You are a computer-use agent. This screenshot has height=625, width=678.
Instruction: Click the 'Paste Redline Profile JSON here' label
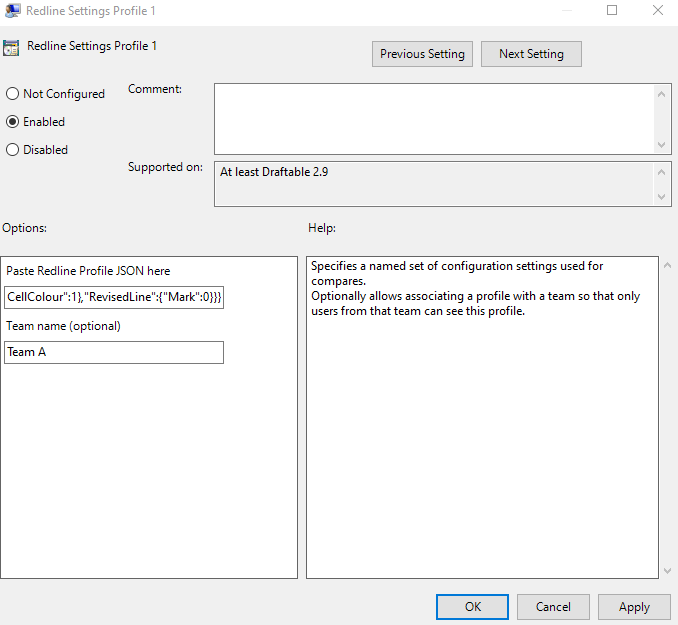(x=88, y=271)
